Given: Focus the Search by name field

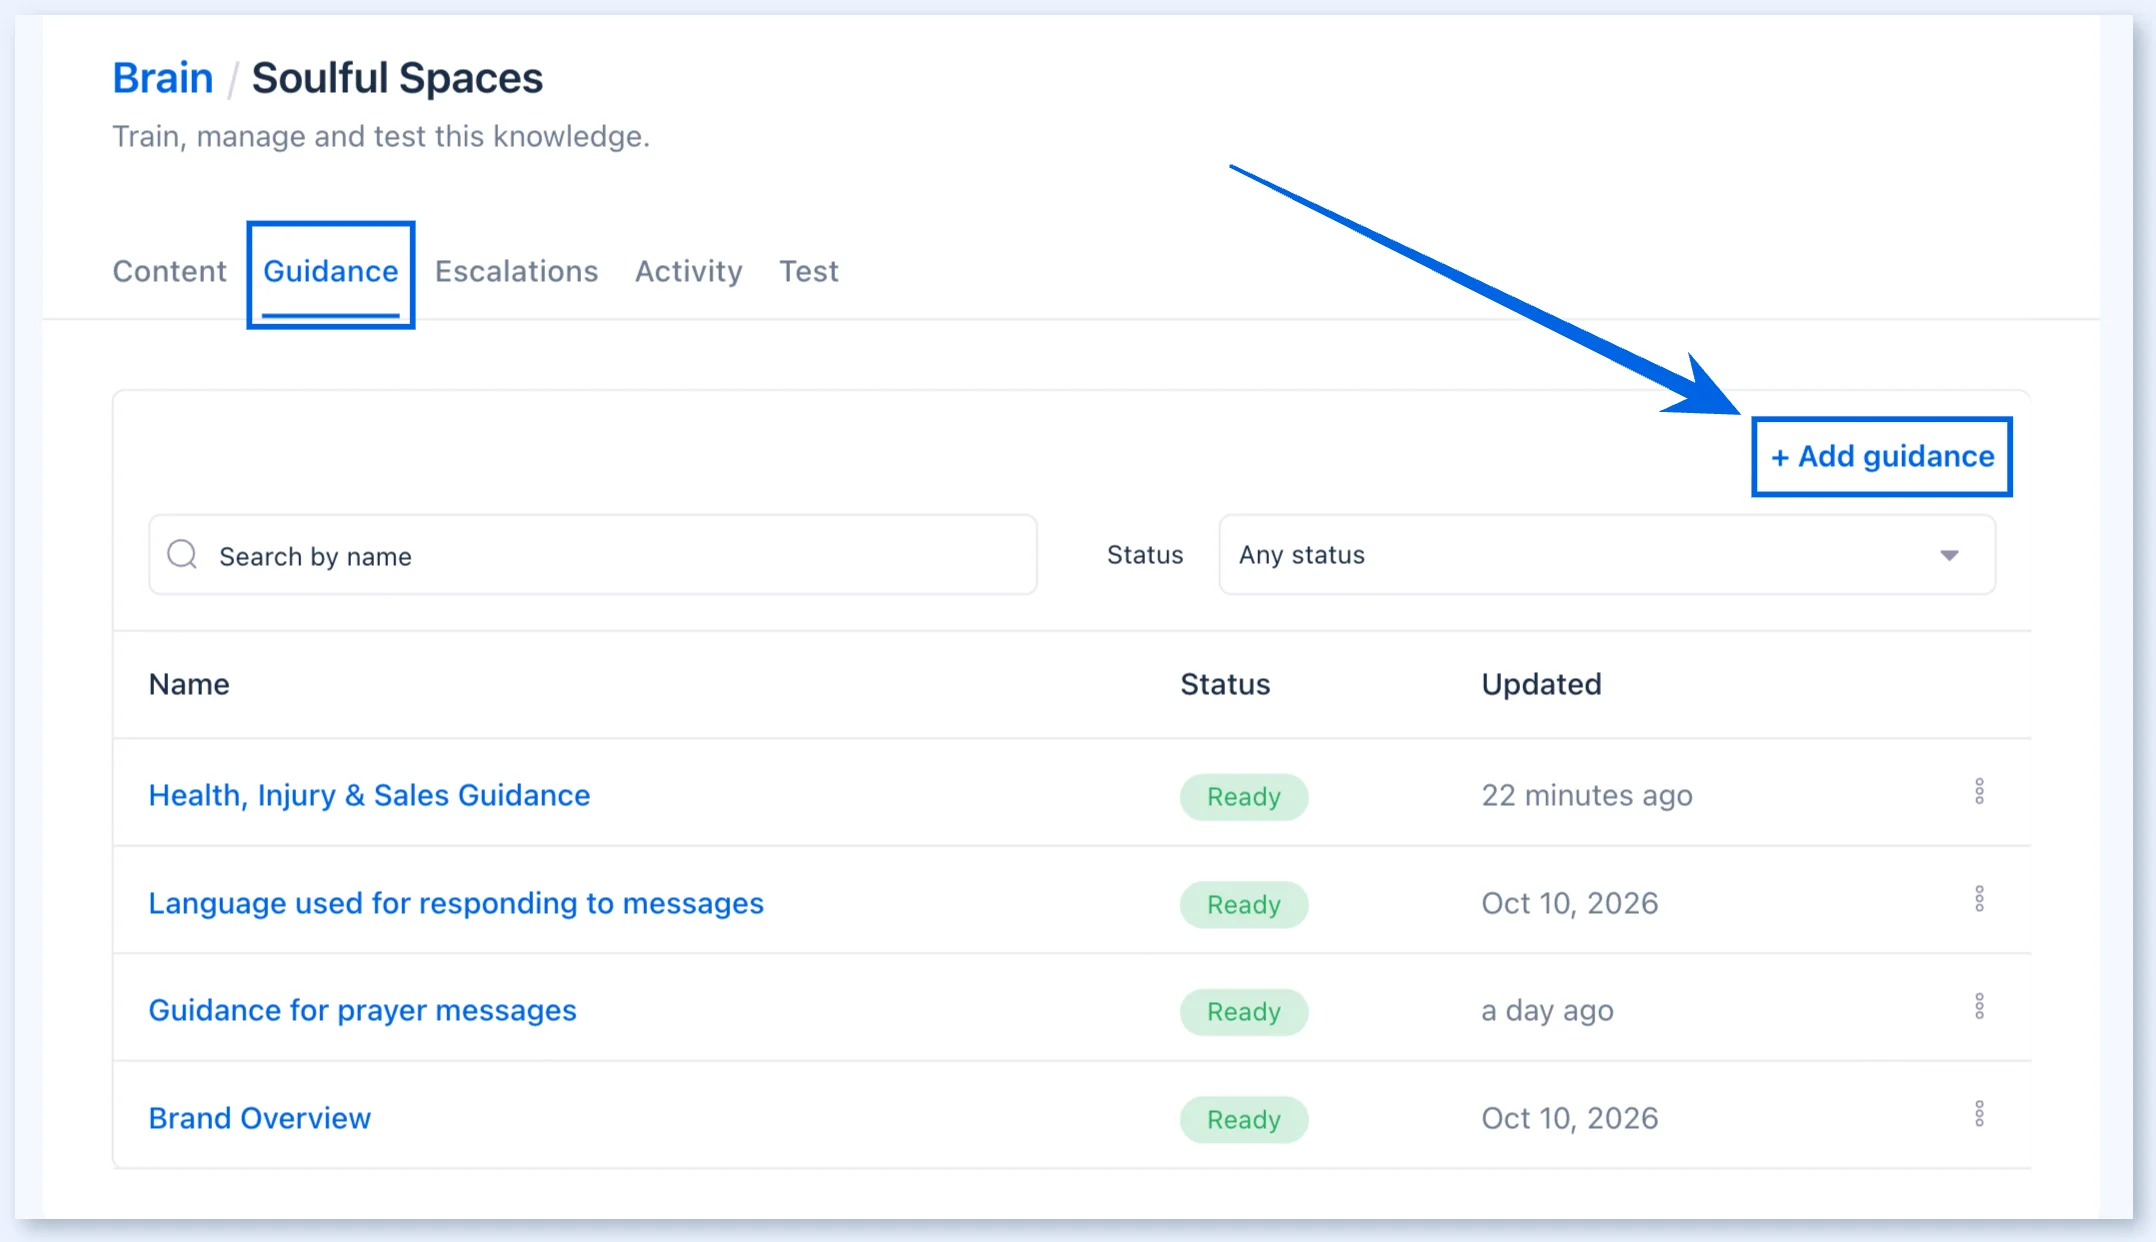Looking at the screenshot, I should (x=593, y=555).
